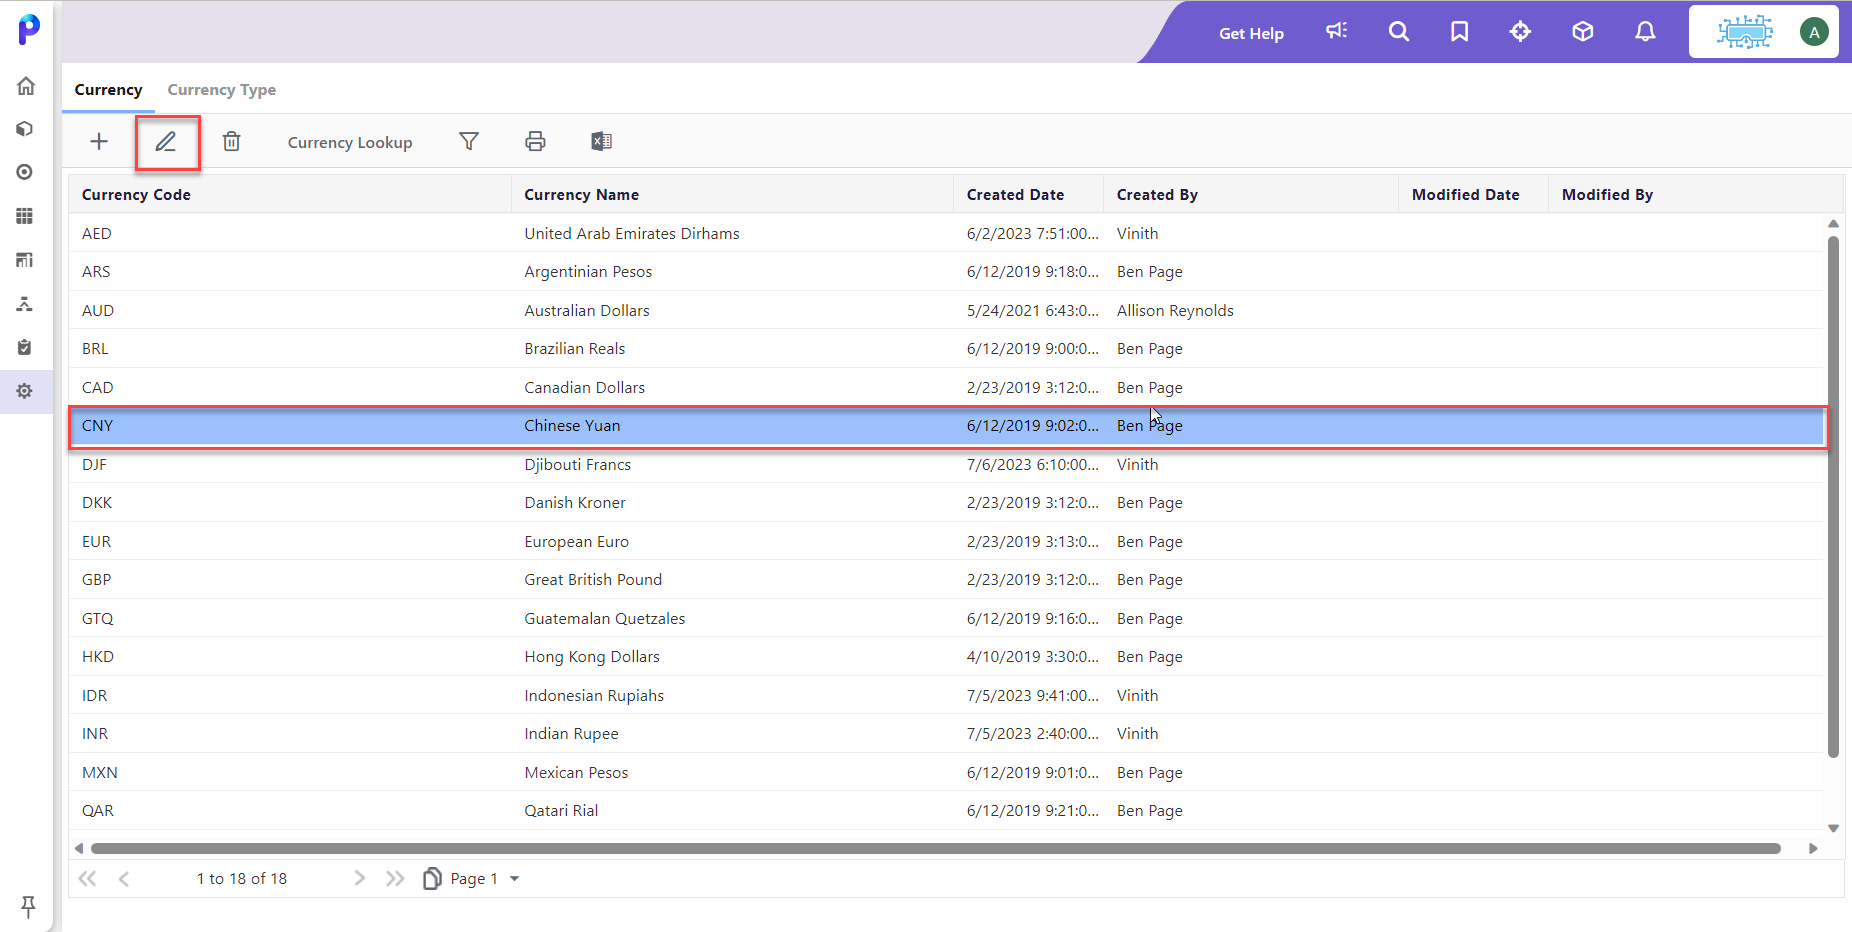This screenshot has height=932, width=1852.
Task: Open the filter funnel icon
Action: click(469, 141)
